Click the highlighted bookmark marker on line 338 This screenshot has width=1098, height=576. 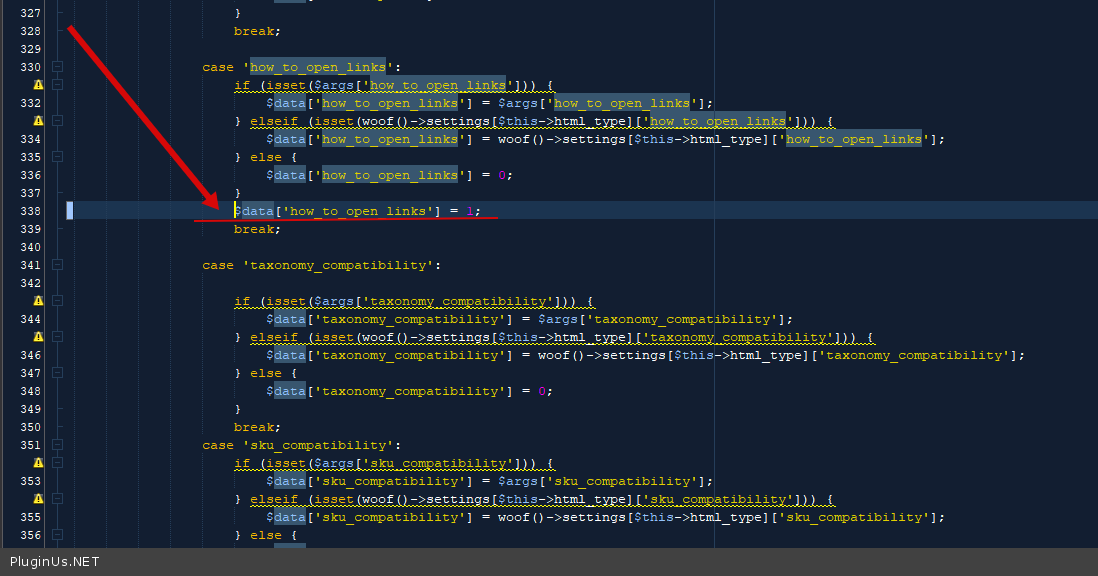coord(70,211)
